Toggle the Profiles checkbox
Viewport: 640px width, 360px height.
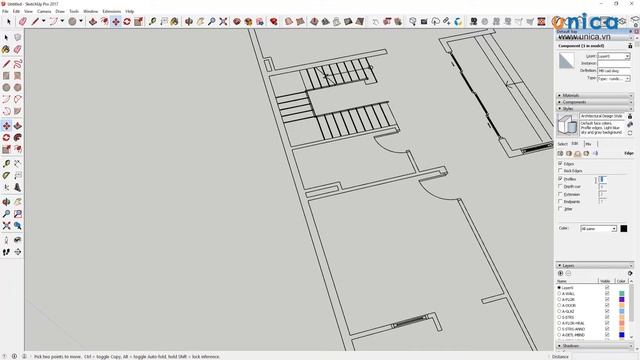click(x=560, y=179)
